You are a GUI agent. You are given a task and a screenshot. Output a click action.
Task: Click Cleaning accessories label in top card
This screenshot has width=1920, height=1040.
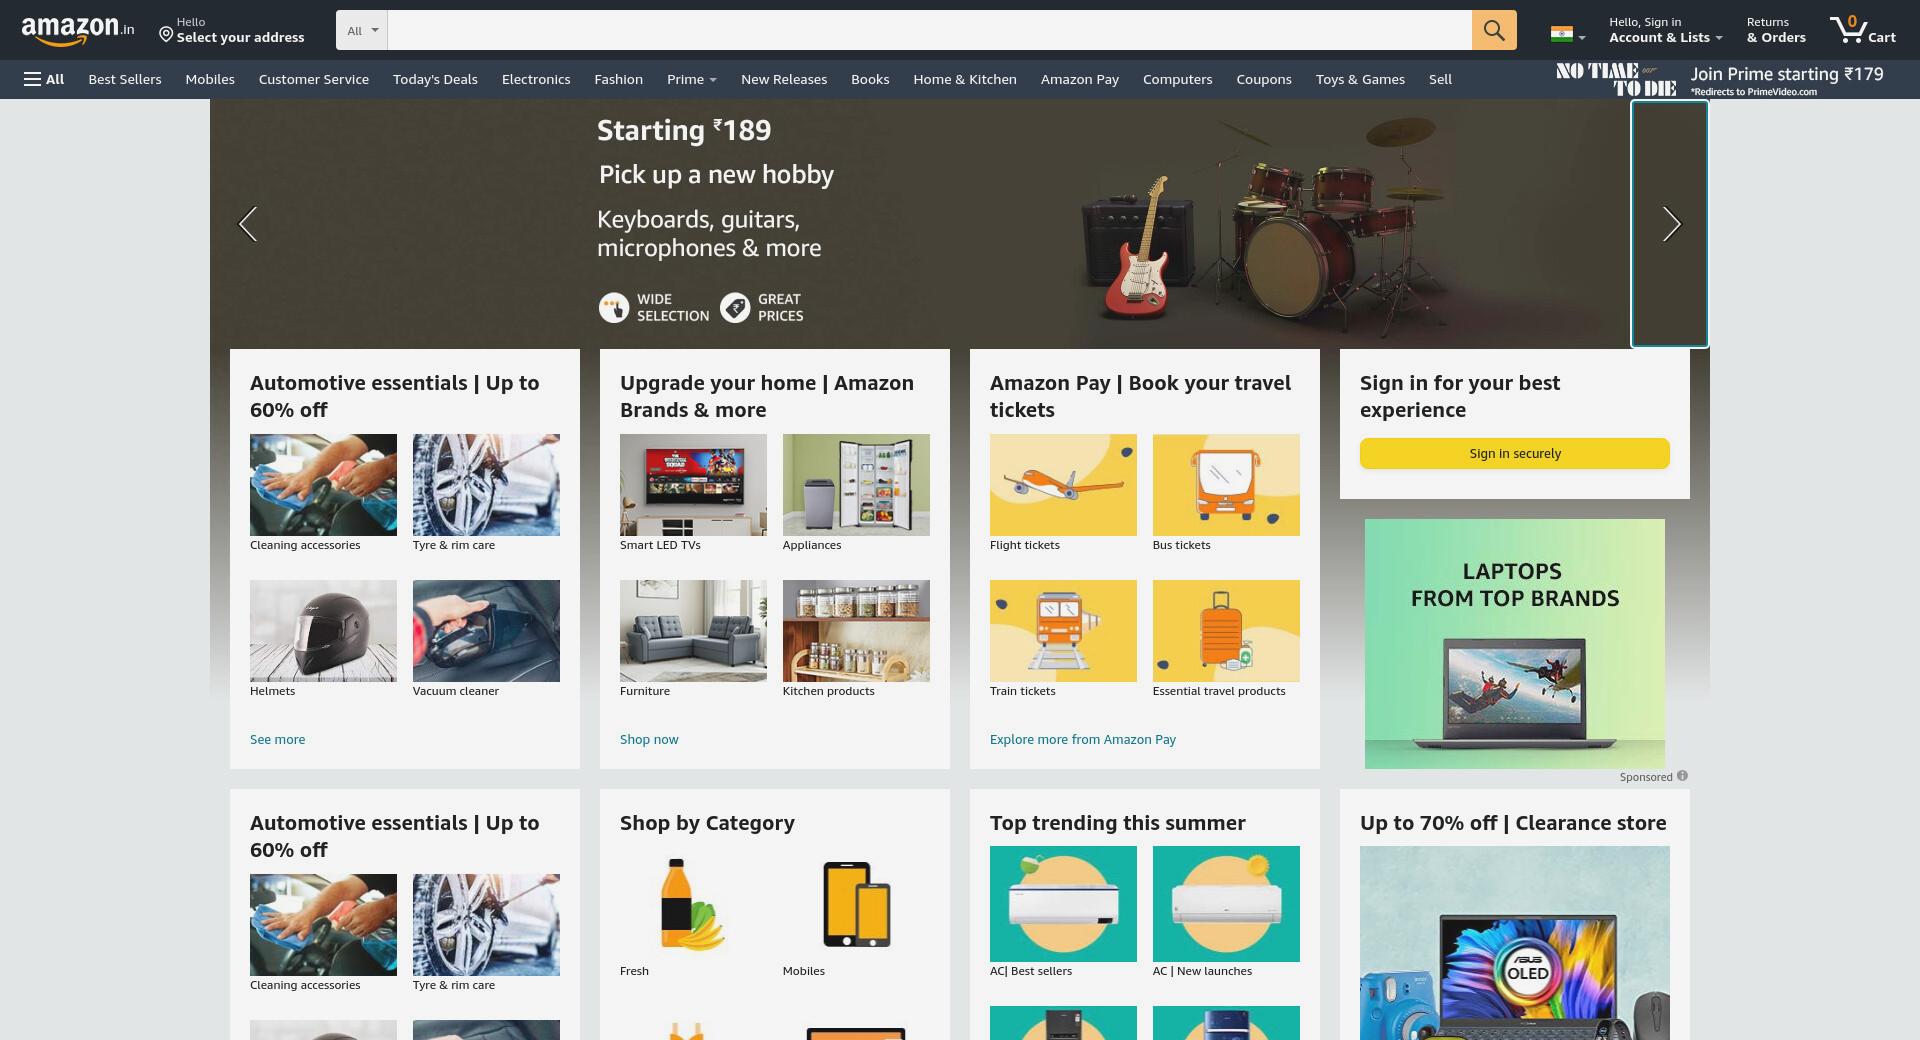[x=305, y=545]
